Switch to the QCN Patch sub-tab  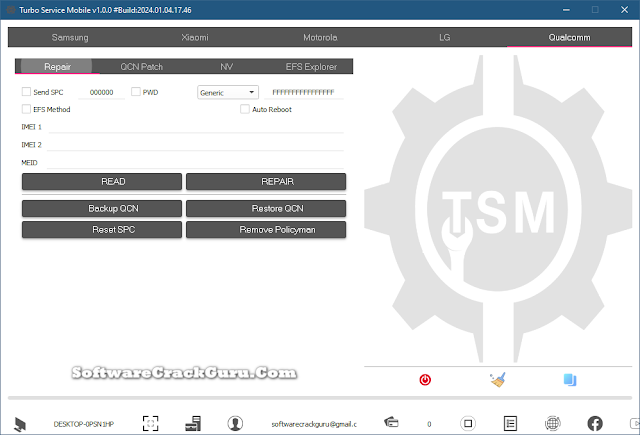(x=142, y=67)
